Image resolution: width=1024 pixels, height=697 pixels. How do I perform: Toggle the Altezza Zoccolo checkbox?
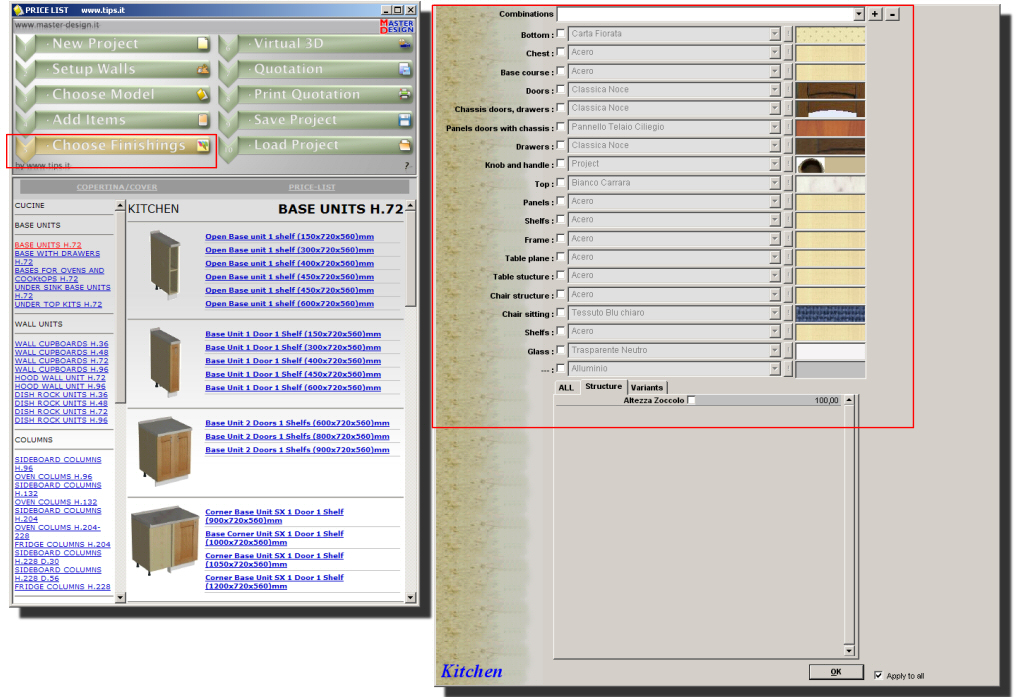click(691, 399)
